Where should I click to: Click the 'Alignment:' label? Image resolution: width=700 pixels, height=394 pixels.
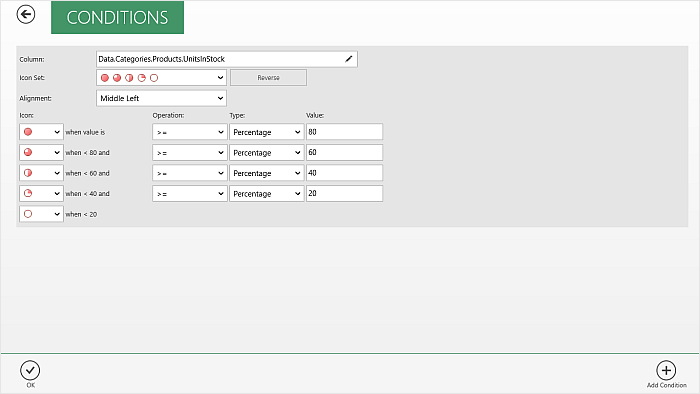[x=36, y=98]
